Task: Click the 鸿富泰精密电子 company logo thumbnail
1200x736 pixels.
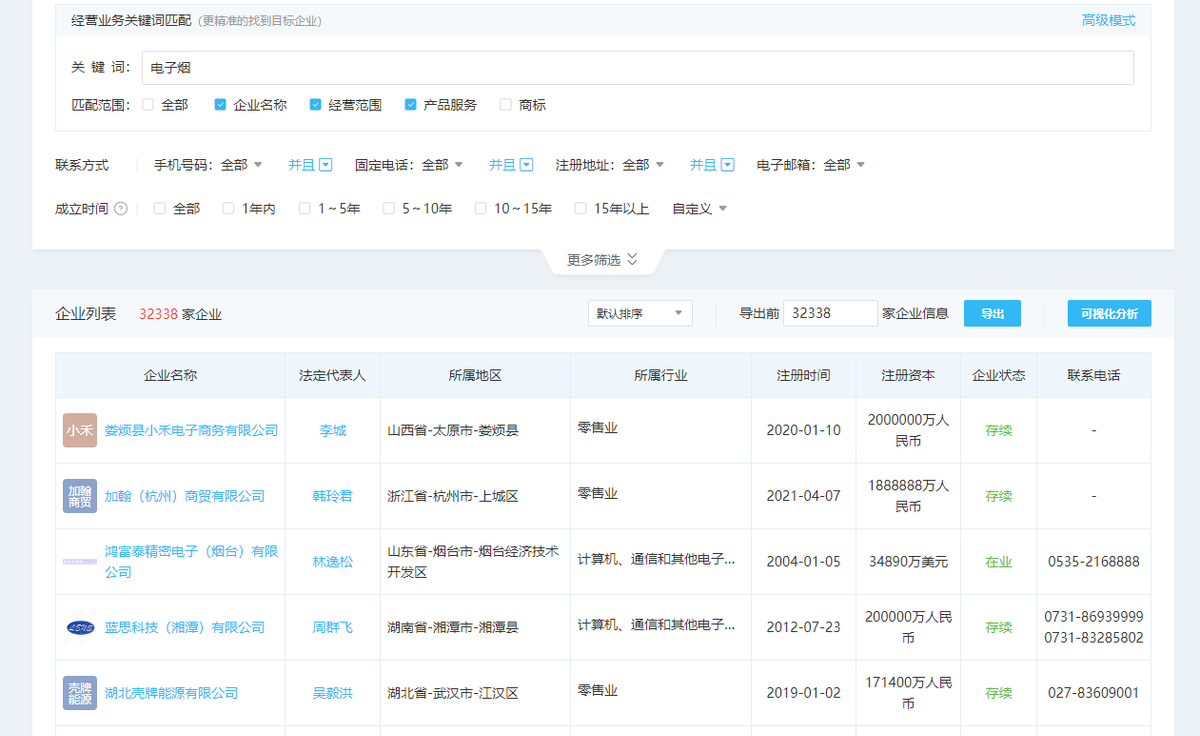Action: [x=80, y=562]
